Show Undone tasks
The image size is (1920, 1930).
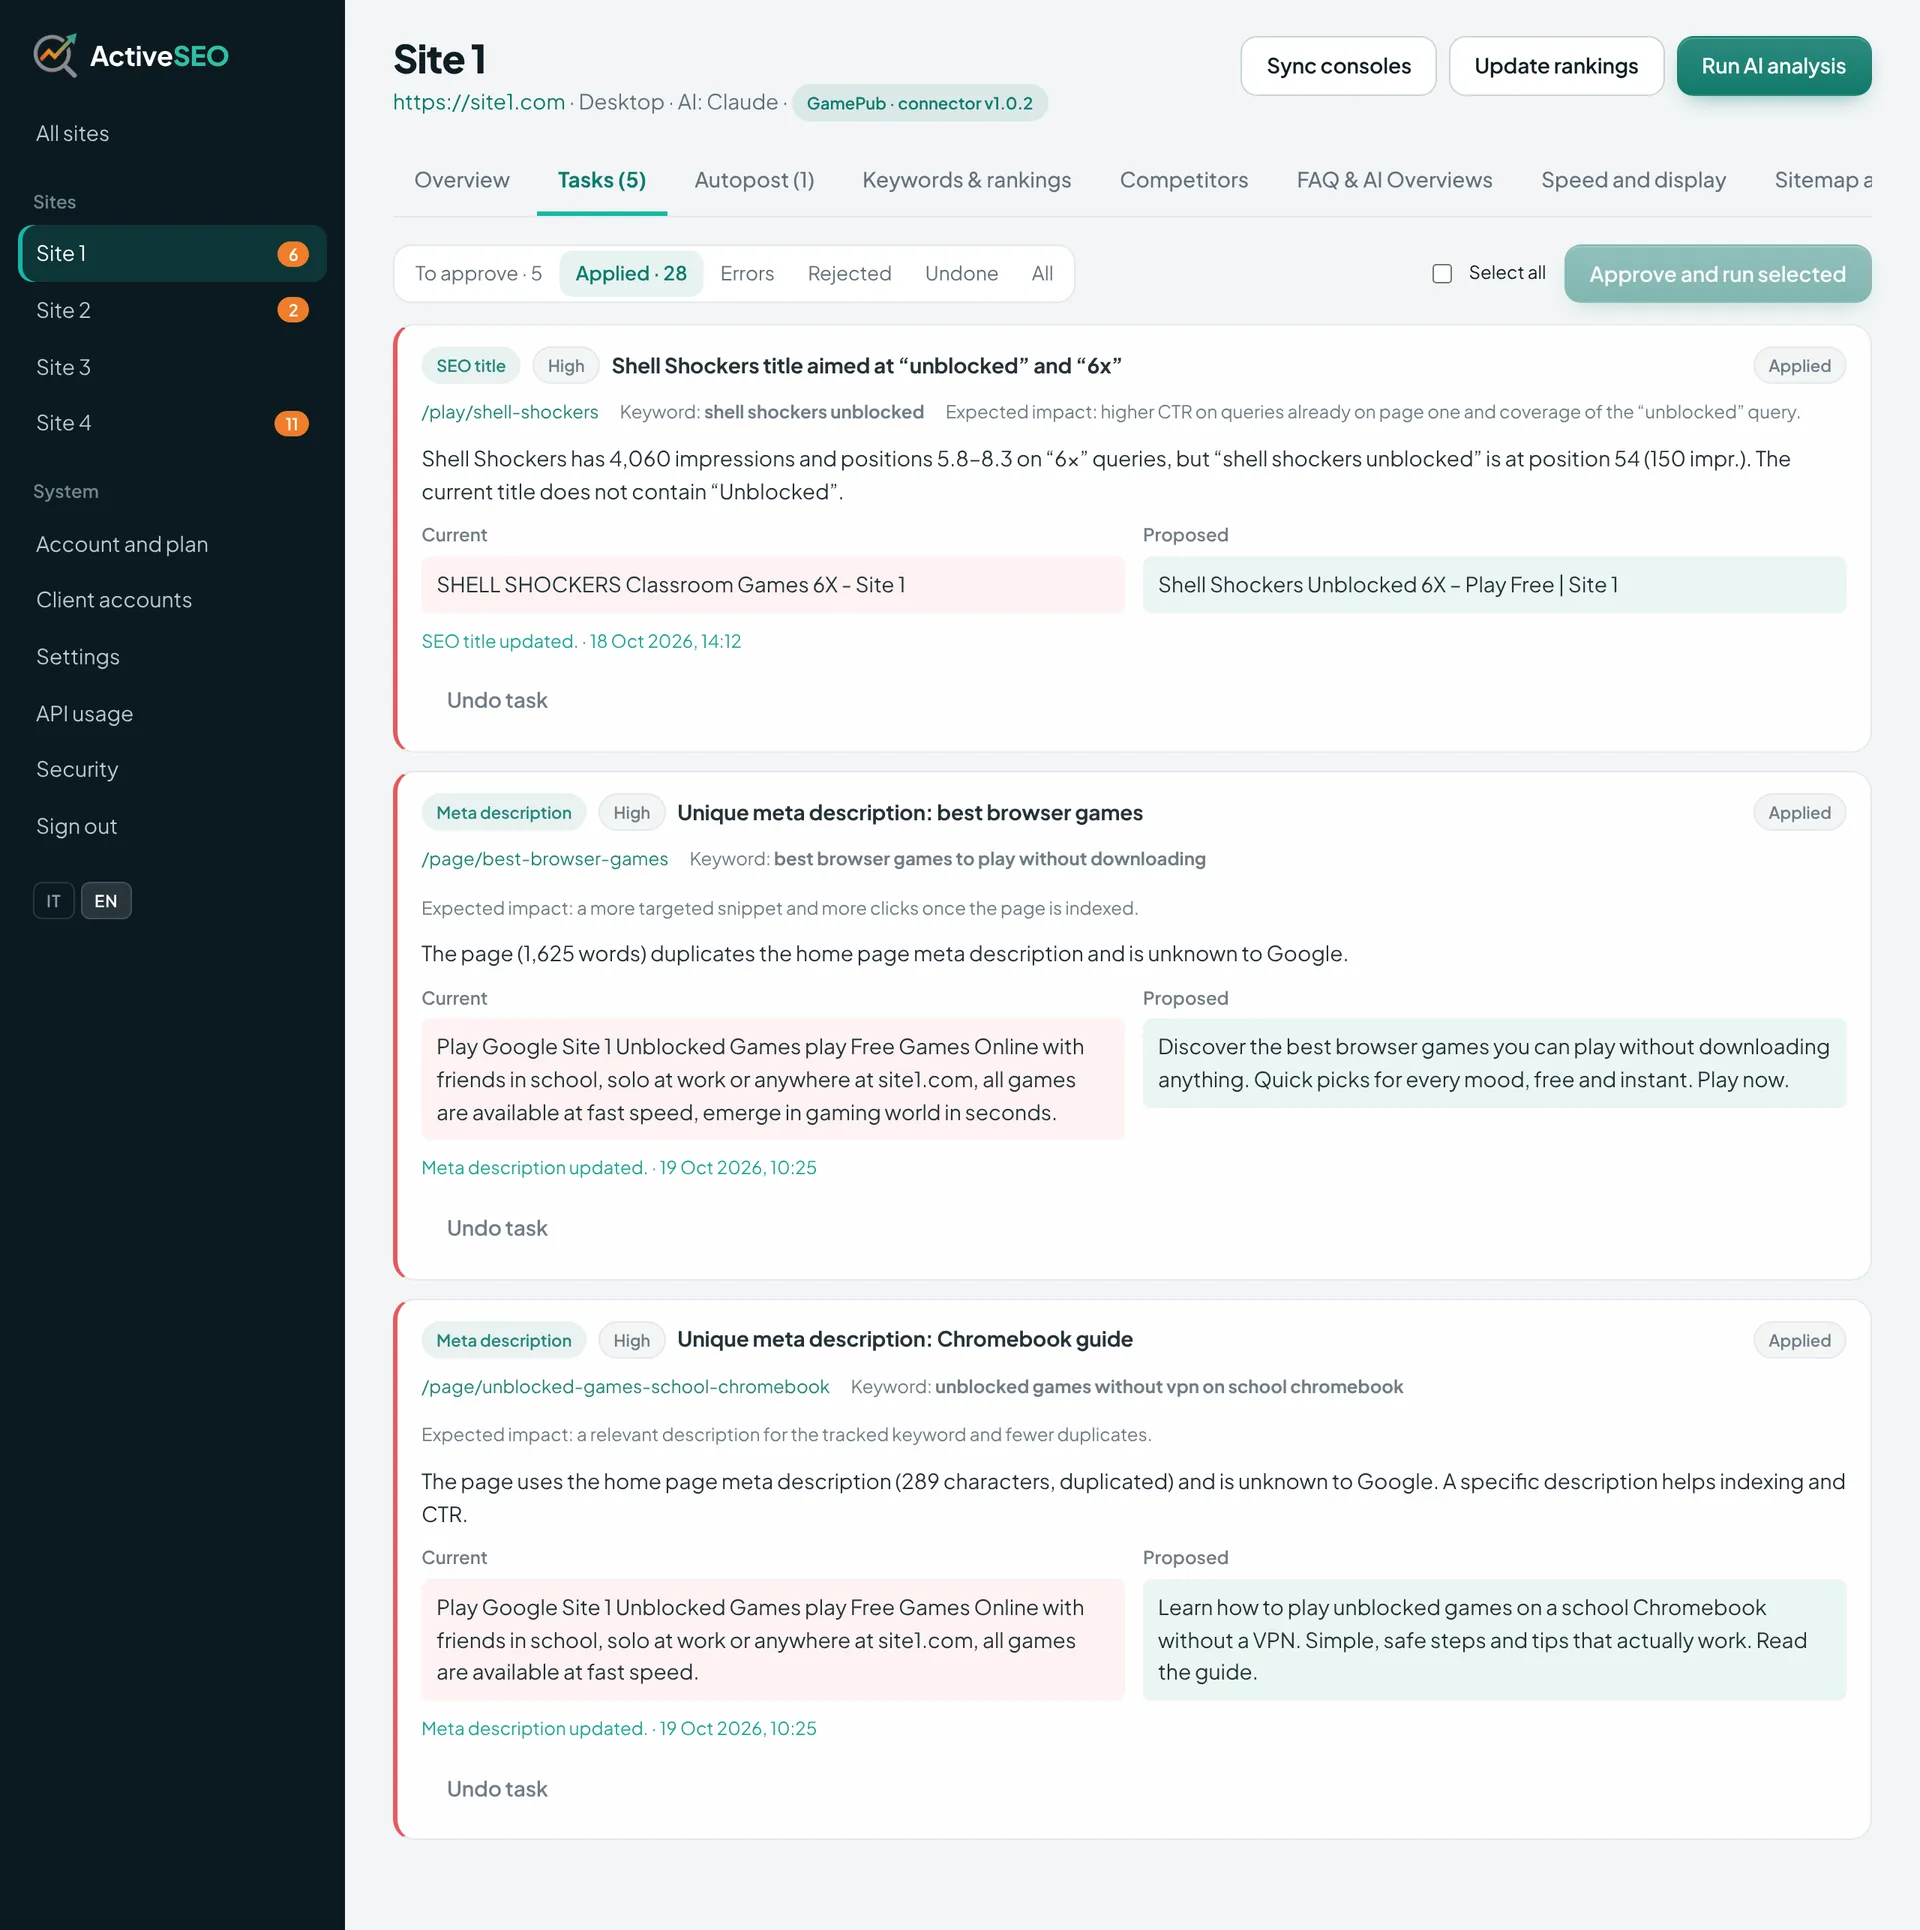961,274
